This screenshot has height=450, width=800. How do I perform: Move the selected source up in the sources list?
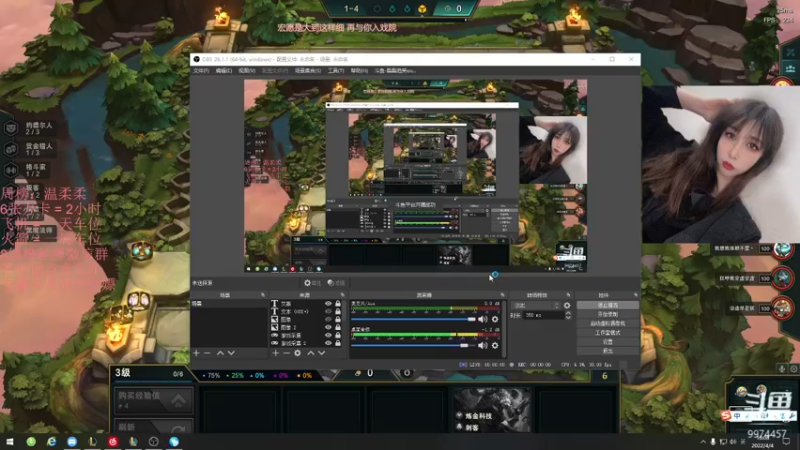[x=311, y=353]
